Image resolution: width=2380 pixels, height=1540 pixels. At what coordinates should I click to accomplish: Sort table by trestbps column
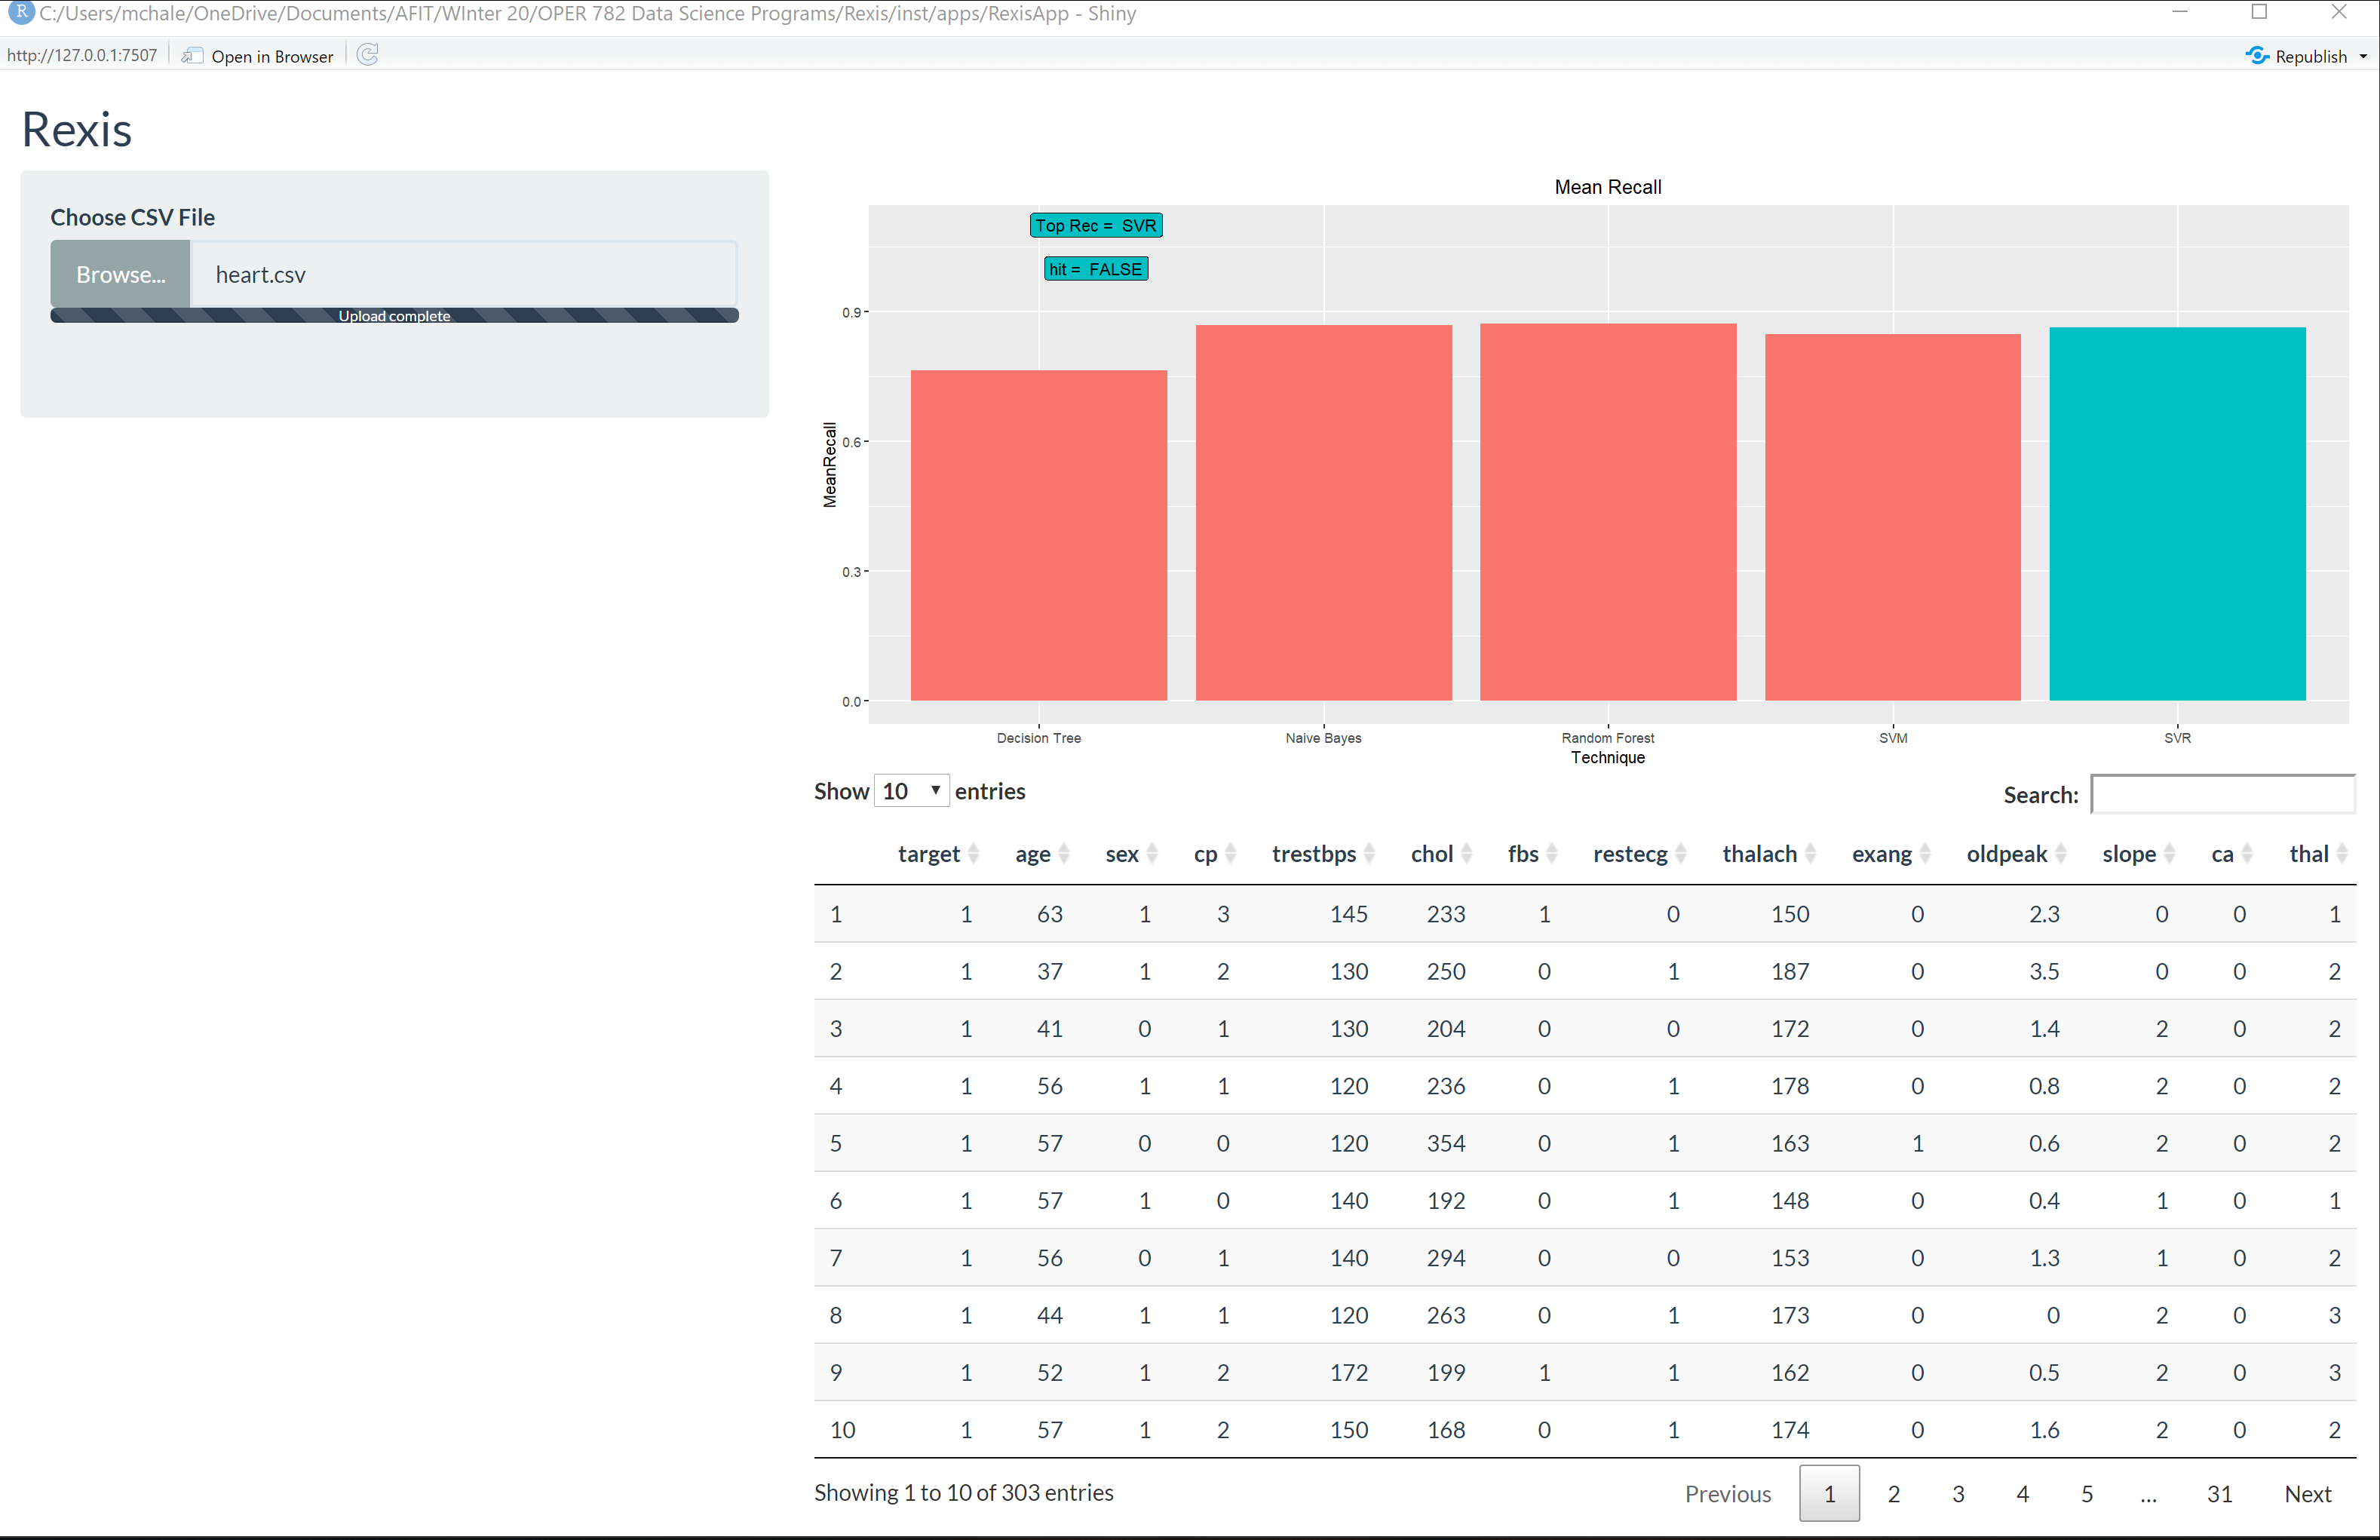tap(1323, 854)
